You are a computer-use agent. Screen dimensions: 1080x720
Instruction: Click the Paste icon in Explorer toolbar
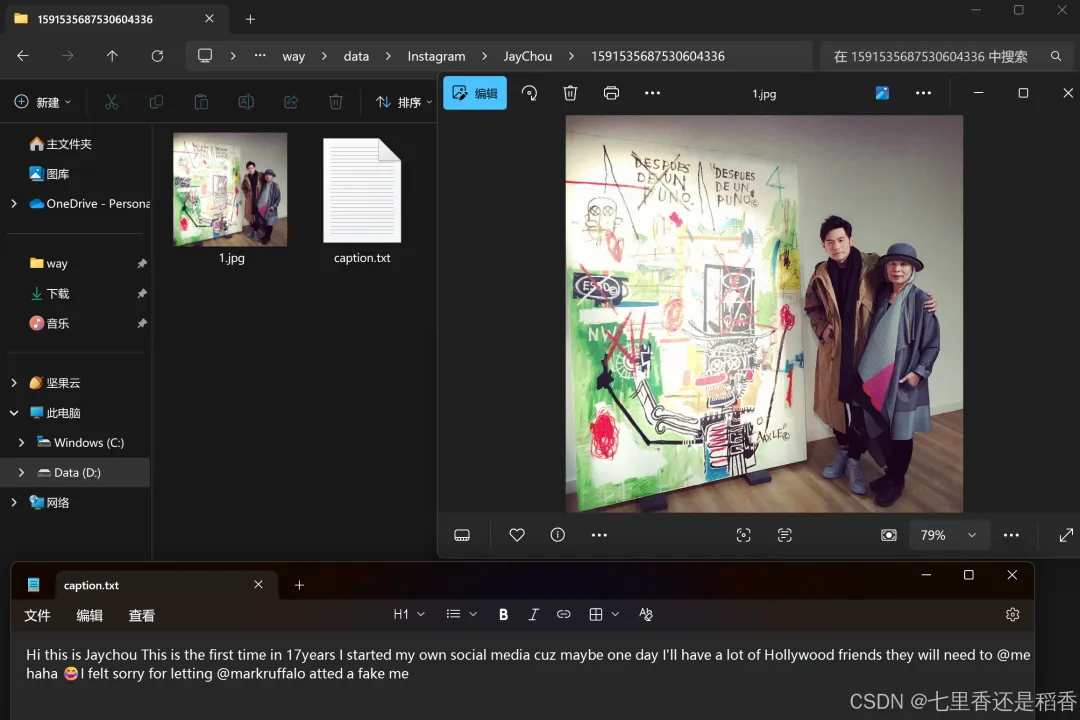pos(201,102)
